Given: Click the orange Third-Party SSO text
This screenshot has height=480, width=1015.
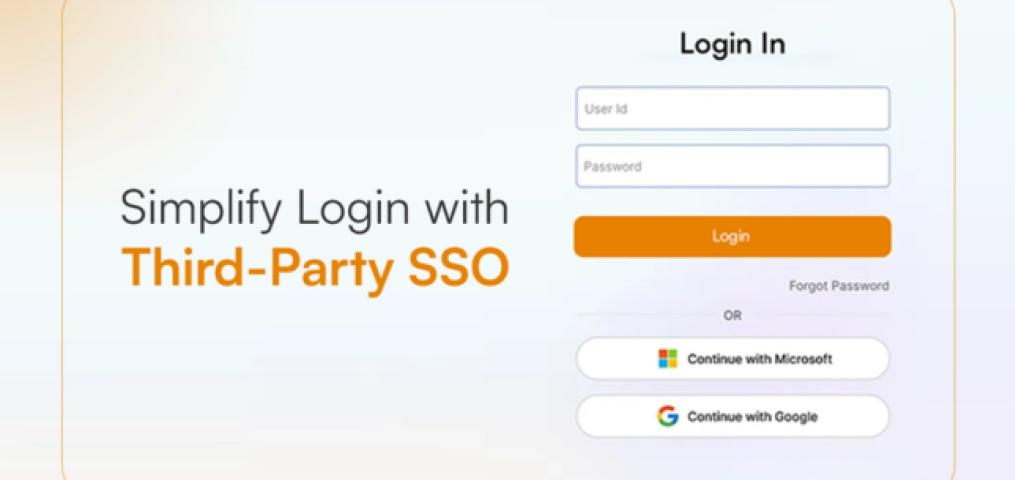Looking at the screenshot, I should coord(315,266).
